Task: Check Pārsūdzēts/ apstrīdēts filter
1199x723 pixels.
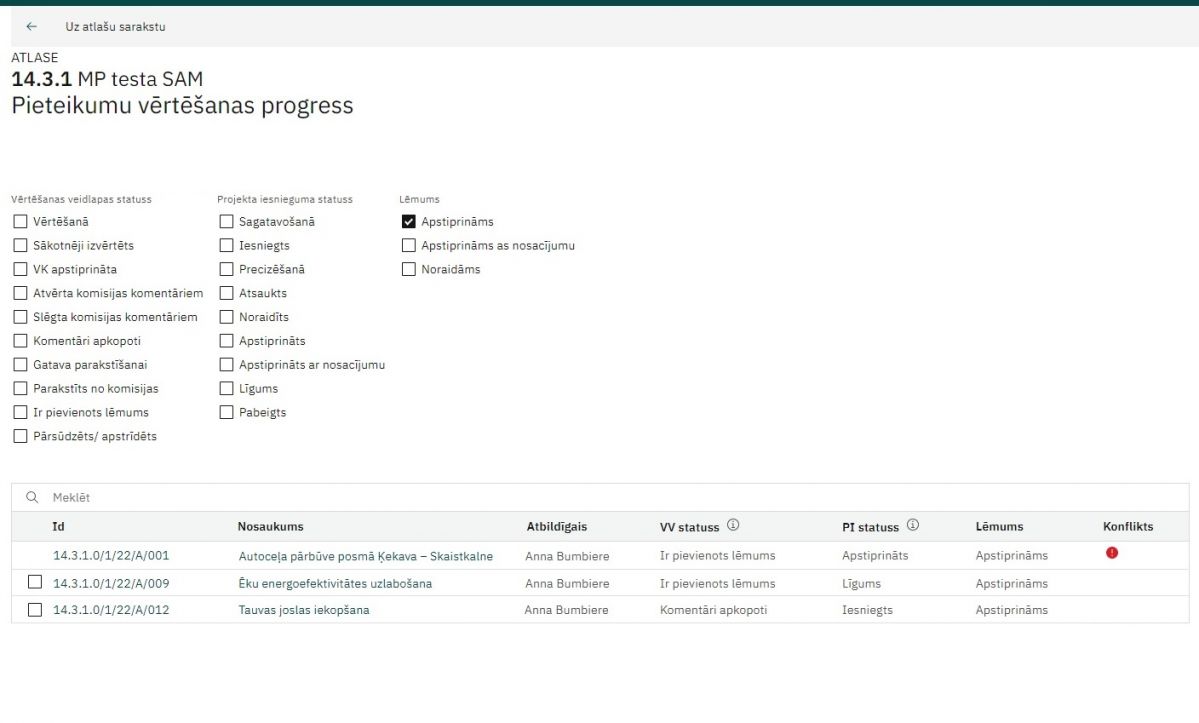Action: pos(20,436)
